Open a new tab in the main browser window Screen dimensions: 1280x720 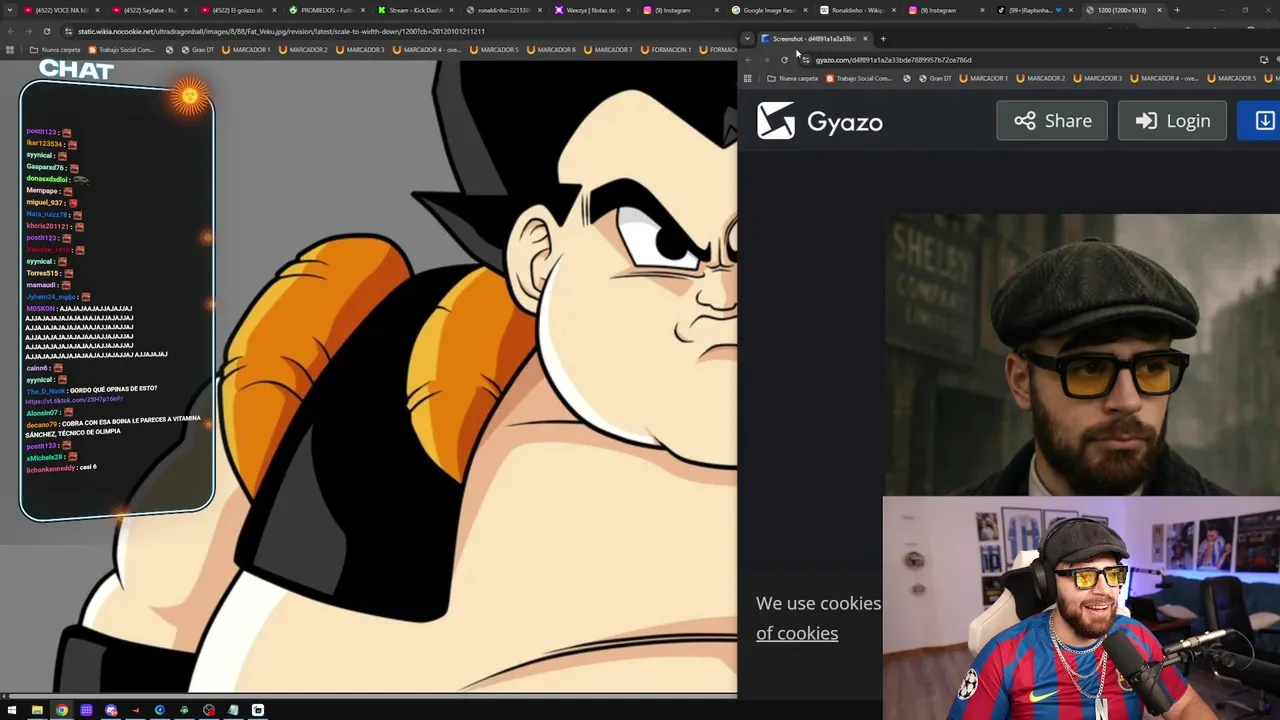click(1177, 10)
